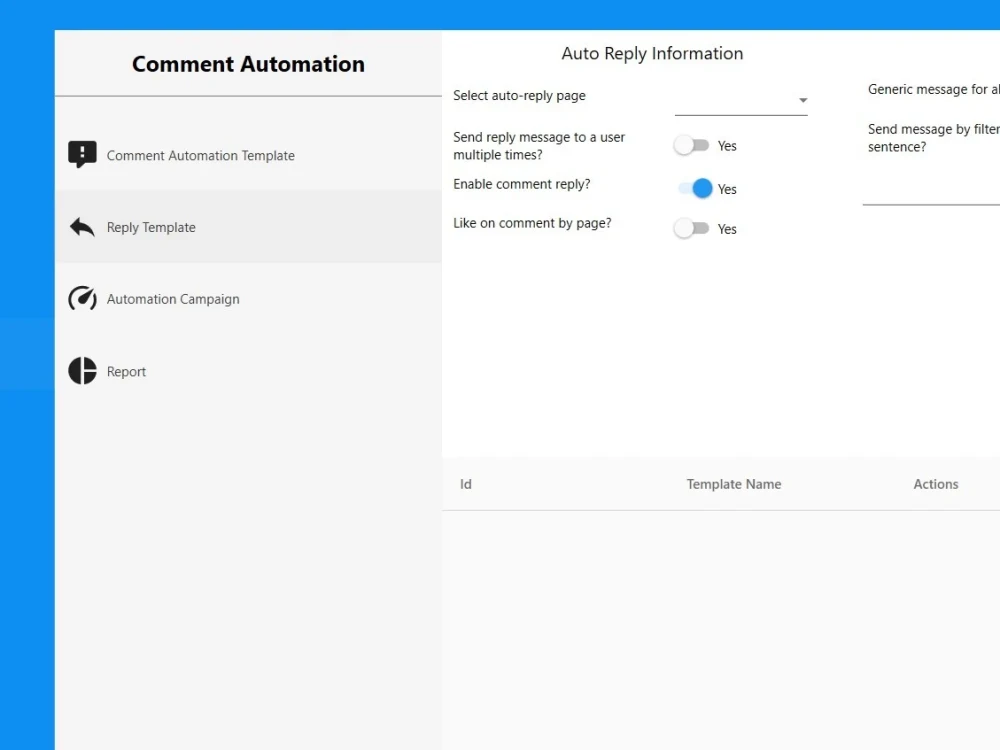Open the Report section

(126, 371)
